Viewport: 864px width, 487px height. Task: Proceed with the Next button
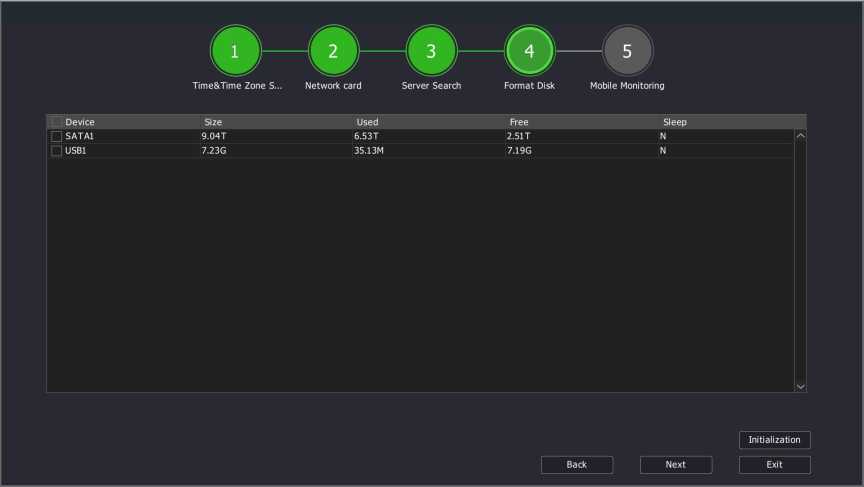(x=676, y=464)
